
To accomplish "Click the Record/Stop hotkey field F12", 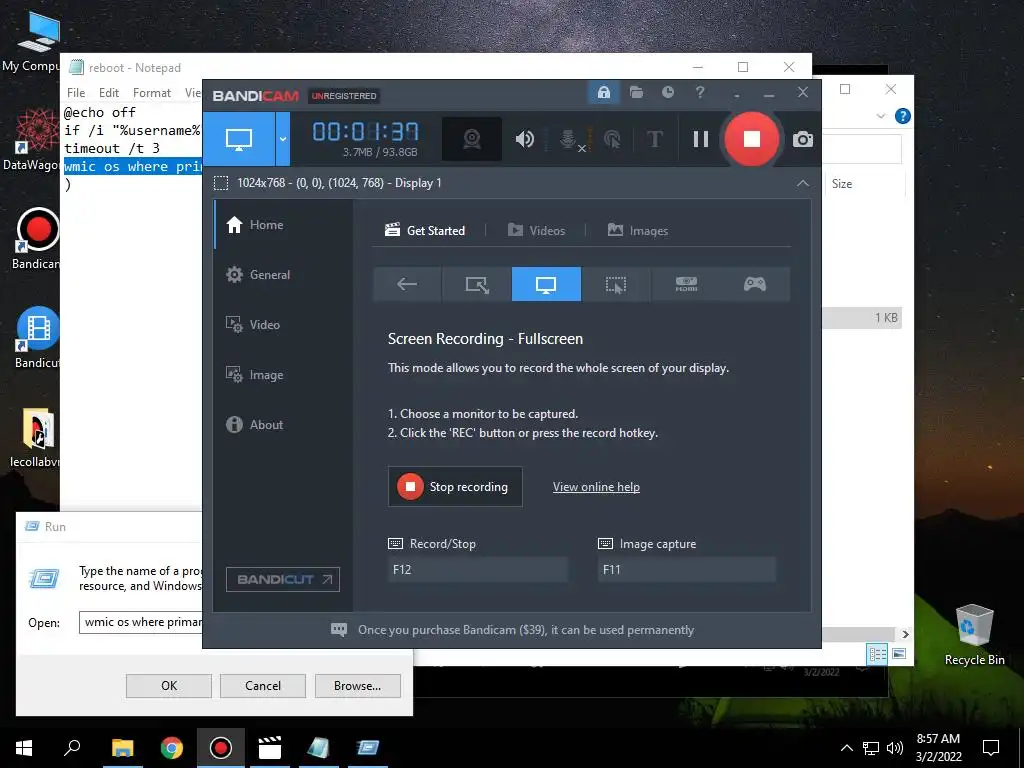I will click(477, 569).
